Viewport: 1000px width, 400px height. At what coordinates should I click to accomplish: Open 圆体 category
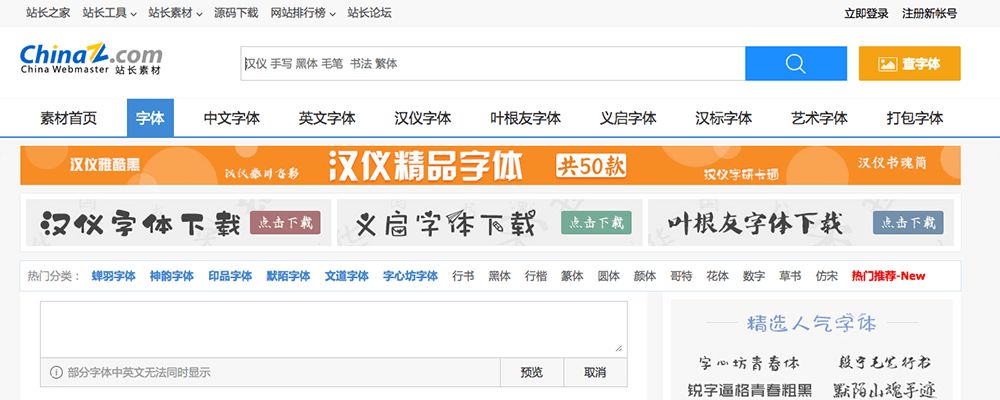click(608, 276)
